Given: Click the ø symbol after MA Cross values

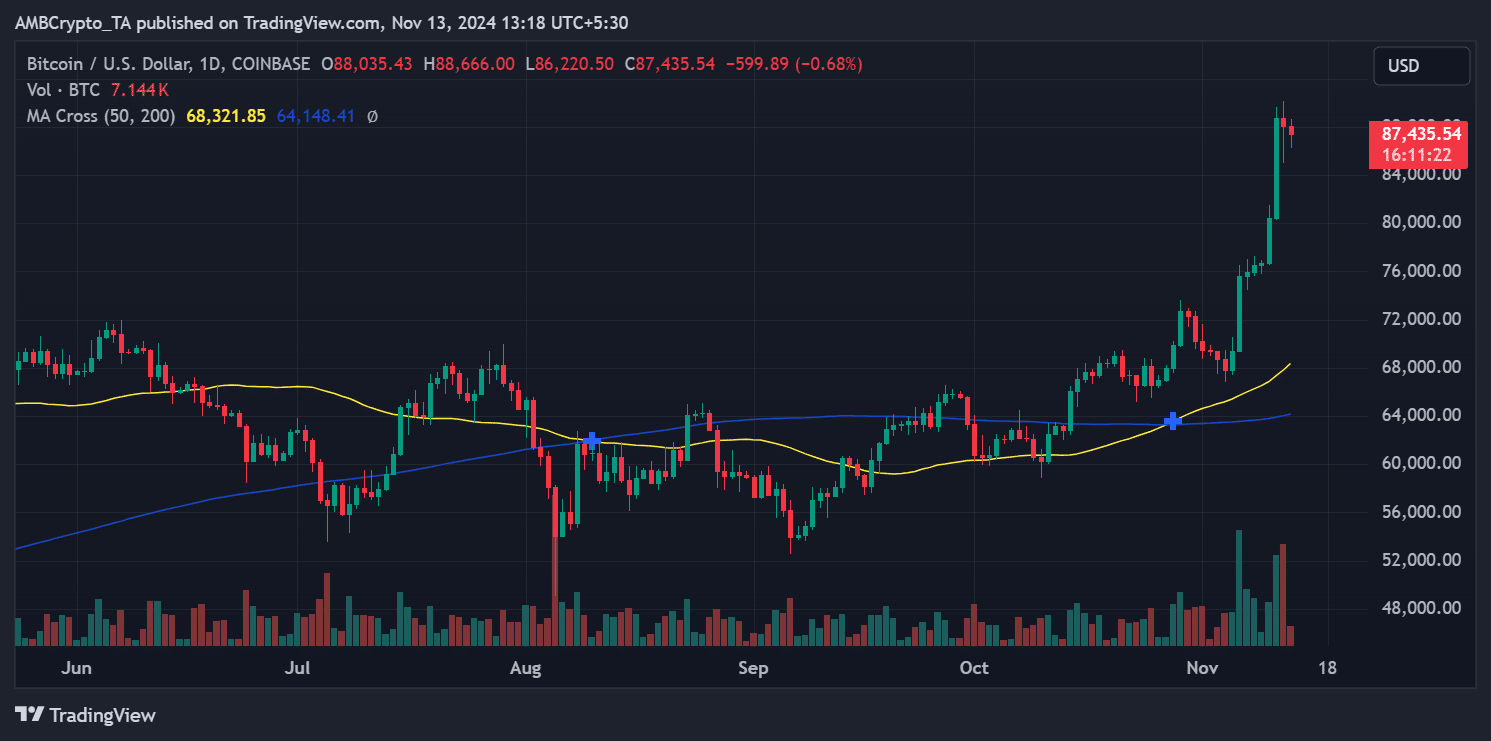Looking at the screenshot, I should pyautogui.click(x=372, y=116).
